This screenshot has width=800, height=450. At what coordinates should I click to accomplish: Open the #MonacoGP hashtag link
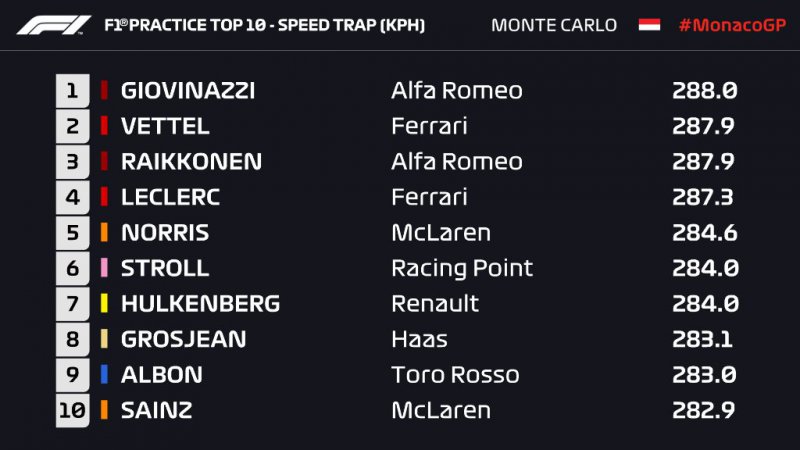point(730,24)
